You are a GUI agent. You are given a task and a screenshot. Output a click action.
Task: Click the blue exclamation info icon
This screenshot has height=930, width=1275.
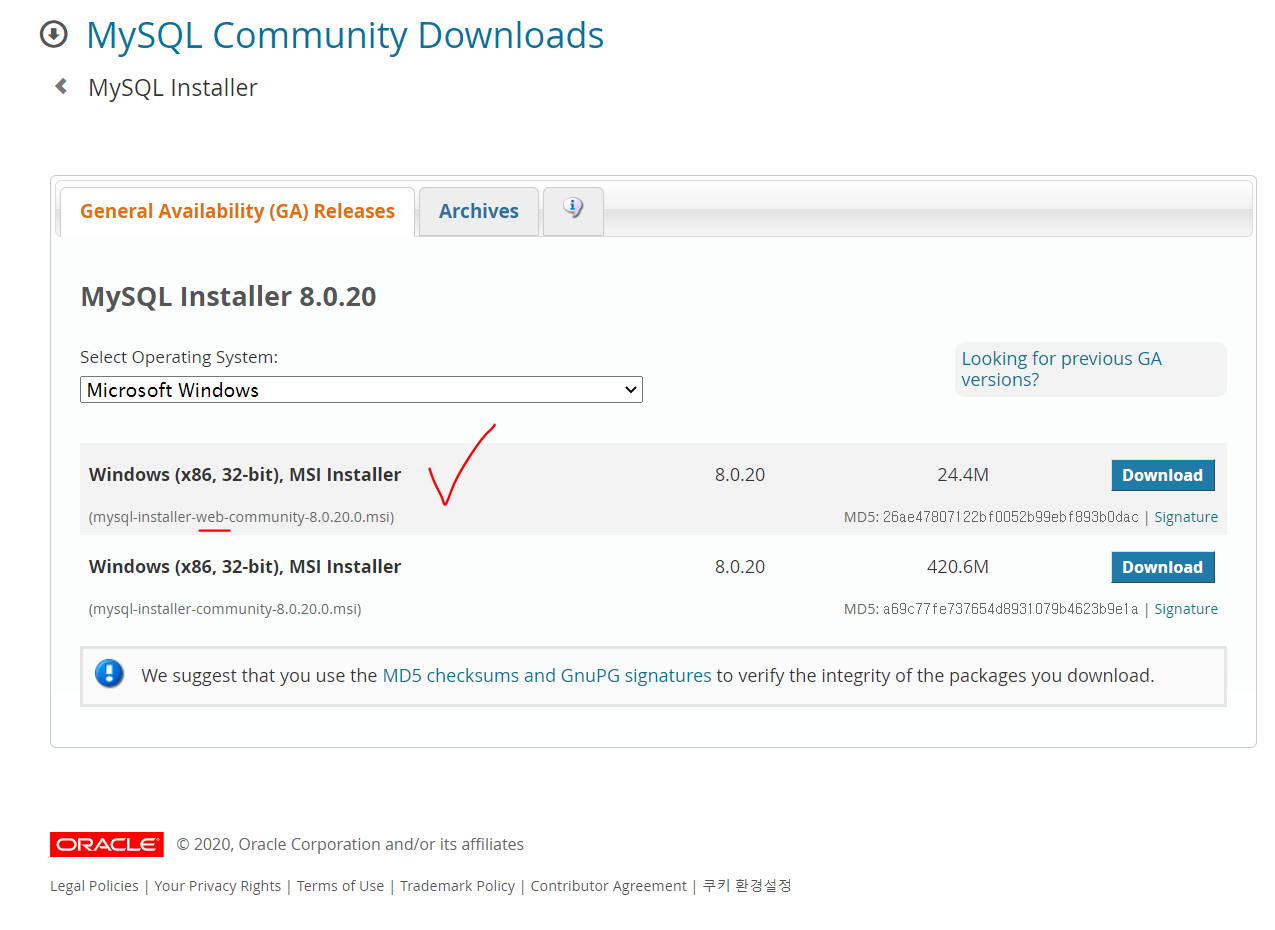click(110, 673)
